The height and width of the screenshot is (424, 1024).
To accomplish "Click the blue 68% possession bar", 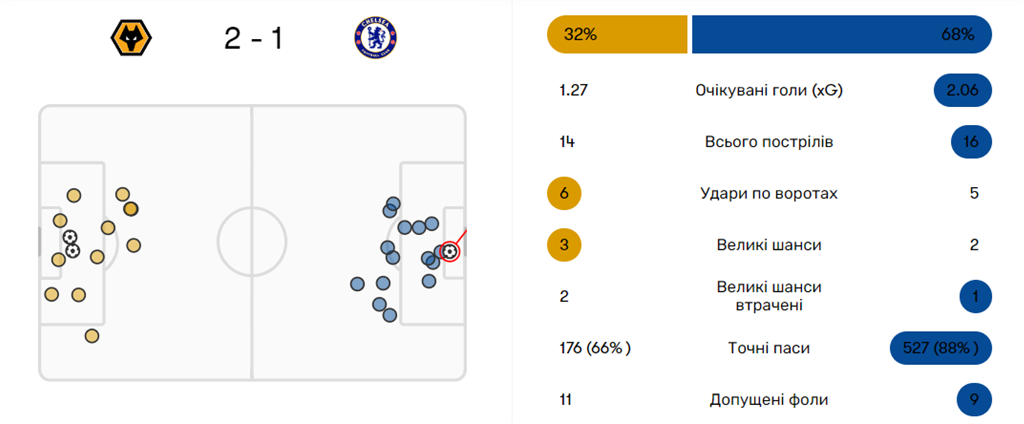I will click(841, 34).
